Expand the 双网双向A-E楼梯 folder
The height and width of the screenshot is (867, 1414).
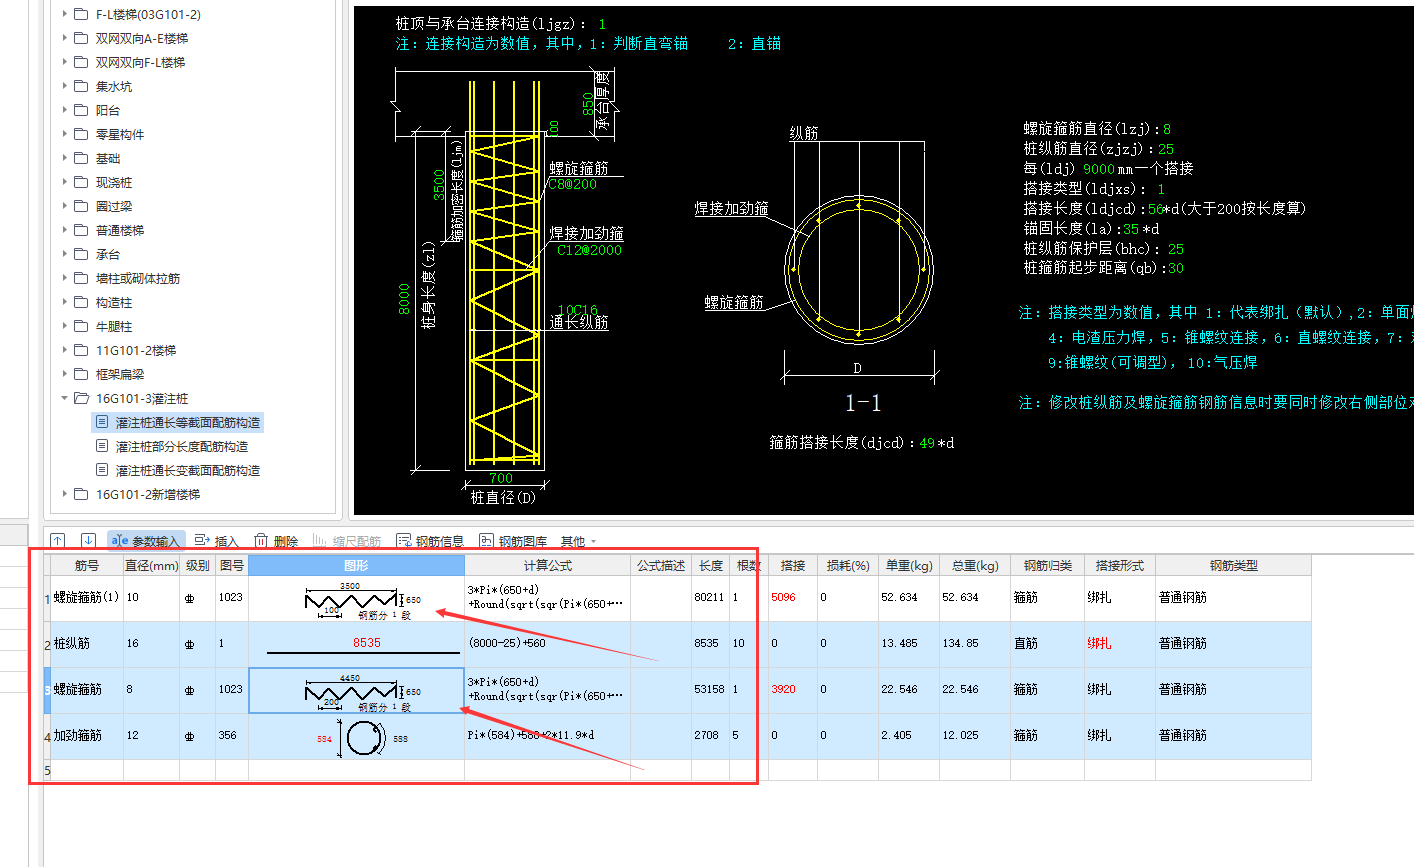pos(65,38)
